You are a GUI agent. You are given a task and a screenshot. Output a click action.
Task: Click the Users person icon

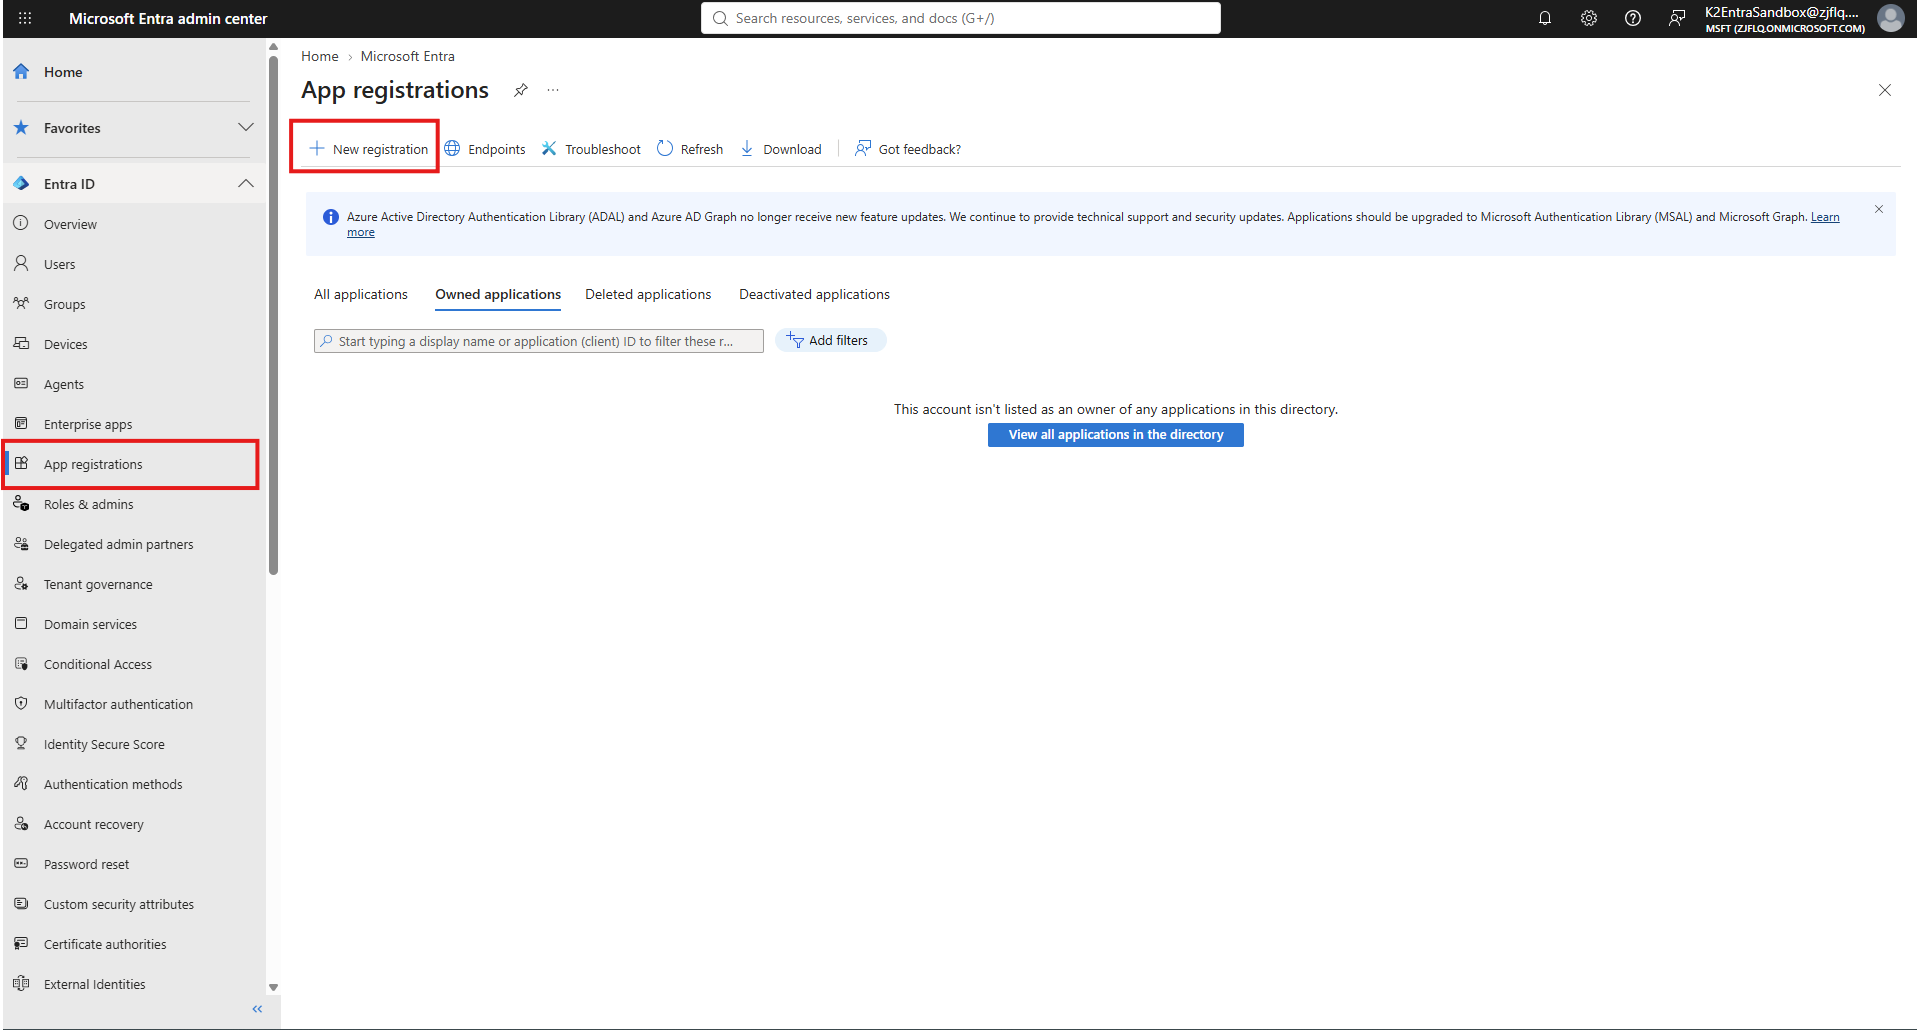[21, 263]
